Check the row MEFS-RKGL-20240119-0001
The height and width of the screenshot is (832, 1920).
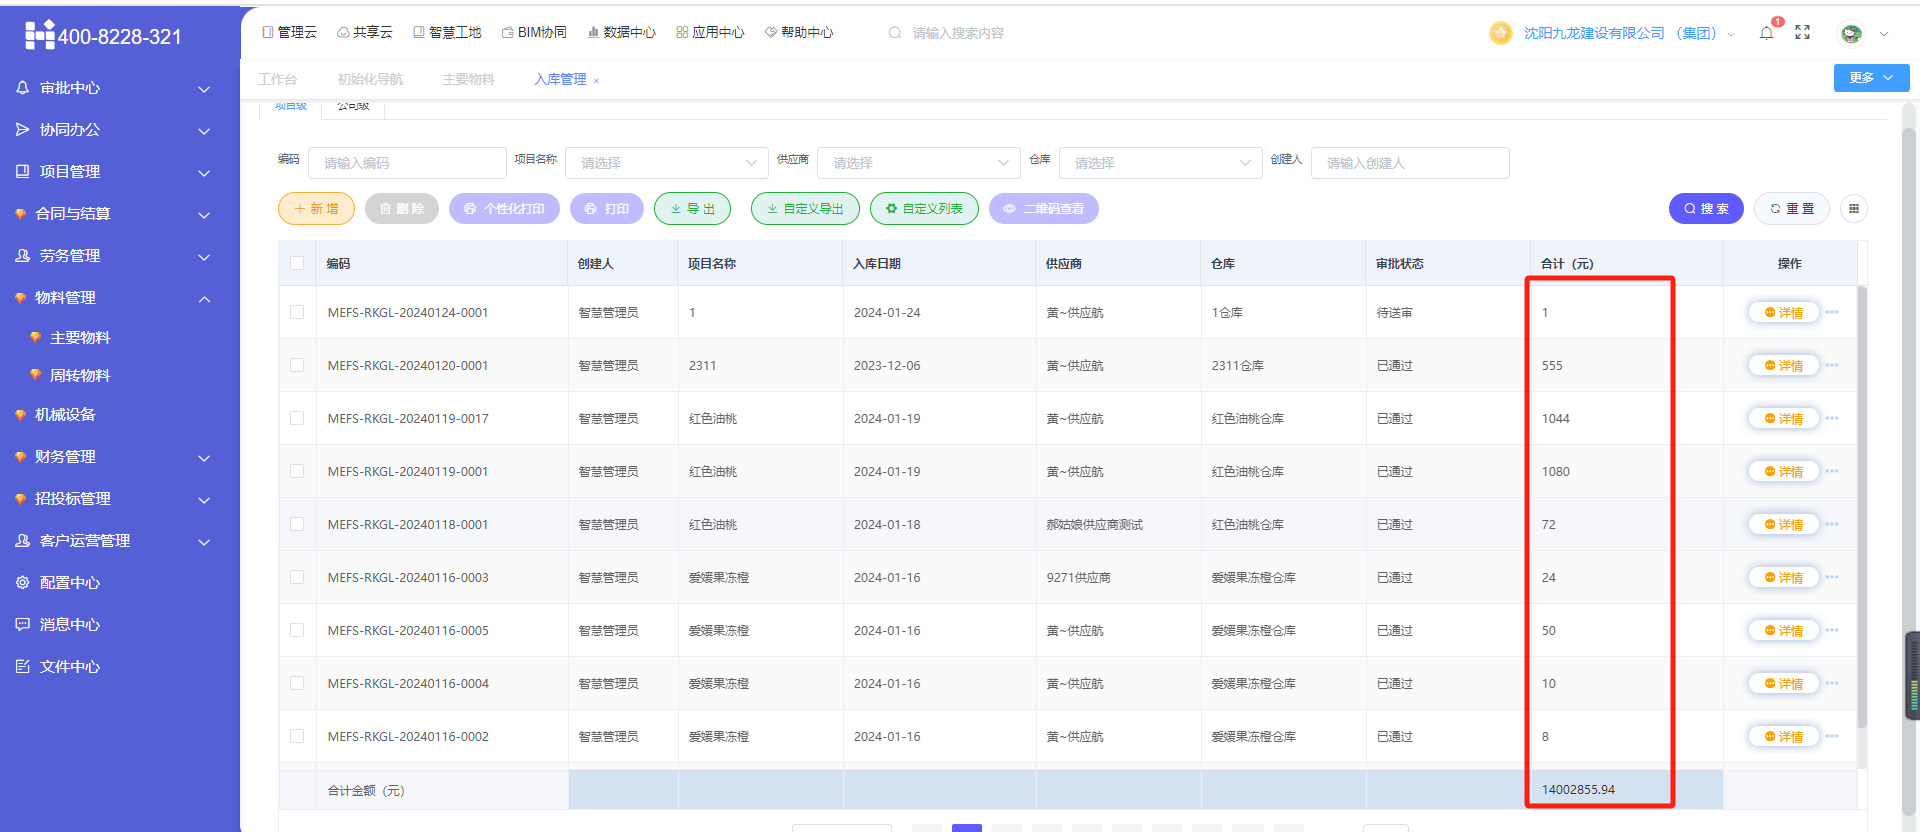[x=297, y=471]
